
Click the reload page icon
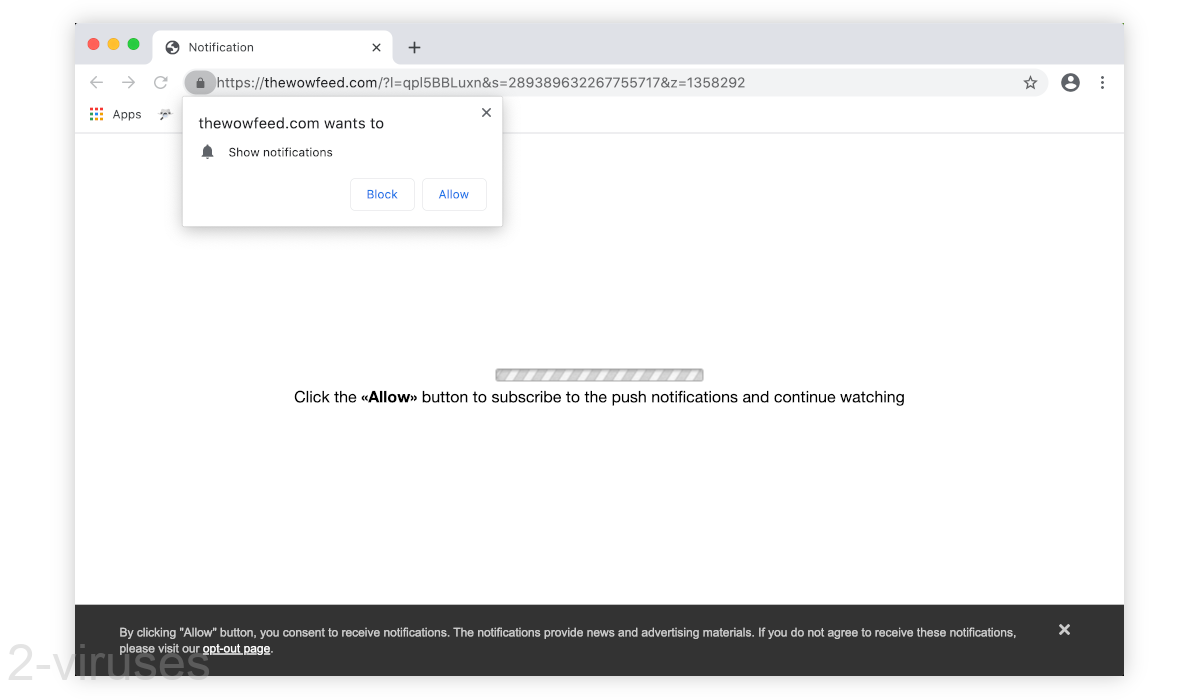pyautogui.click(x=160, y=82)
